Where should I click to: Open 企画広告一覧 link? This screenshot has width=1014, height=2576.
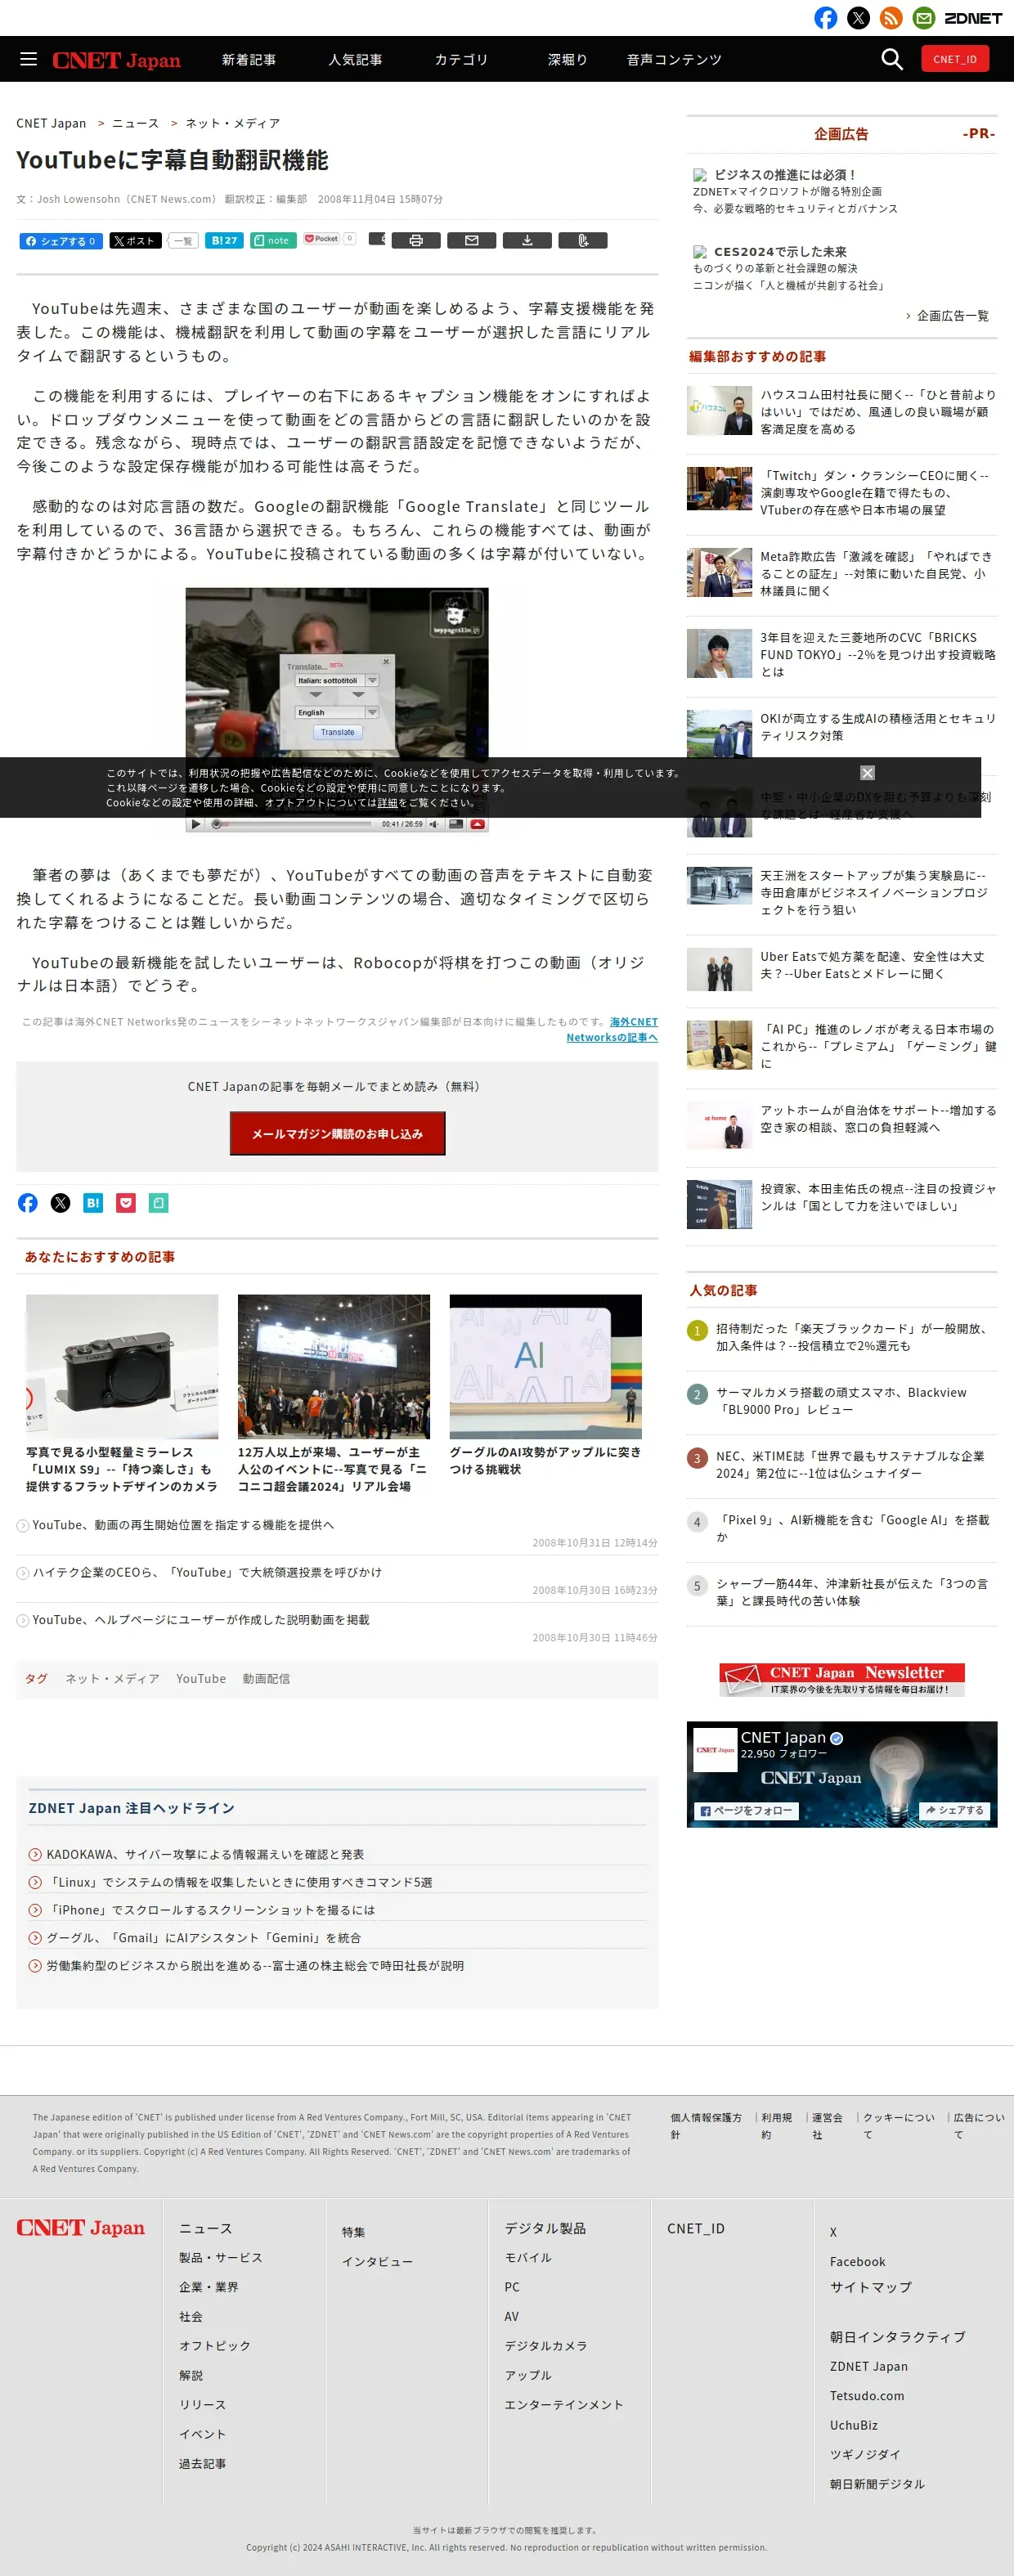[x=952, y=316]
